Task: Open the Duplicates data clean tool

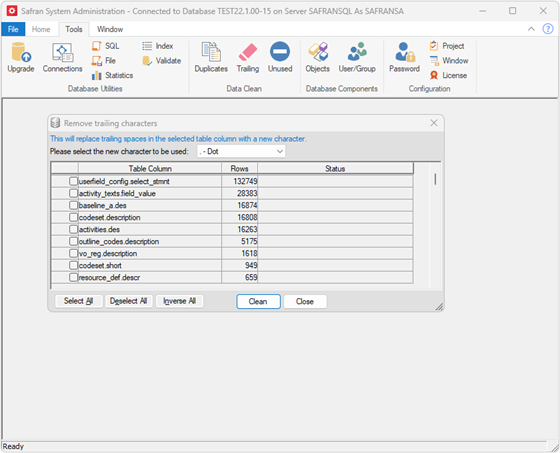Action: (x=211, y=58)
